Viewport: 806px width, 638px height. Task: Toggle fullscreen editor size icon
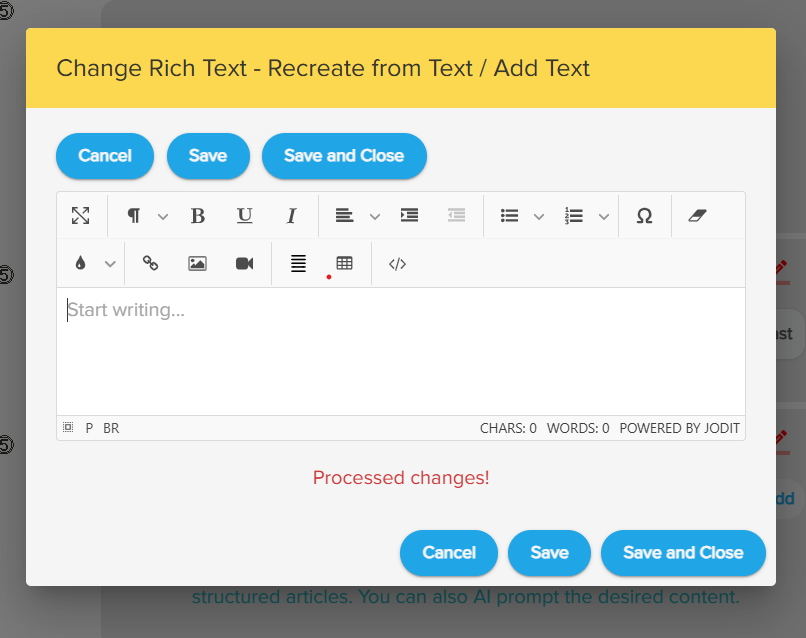pos(81,216)
